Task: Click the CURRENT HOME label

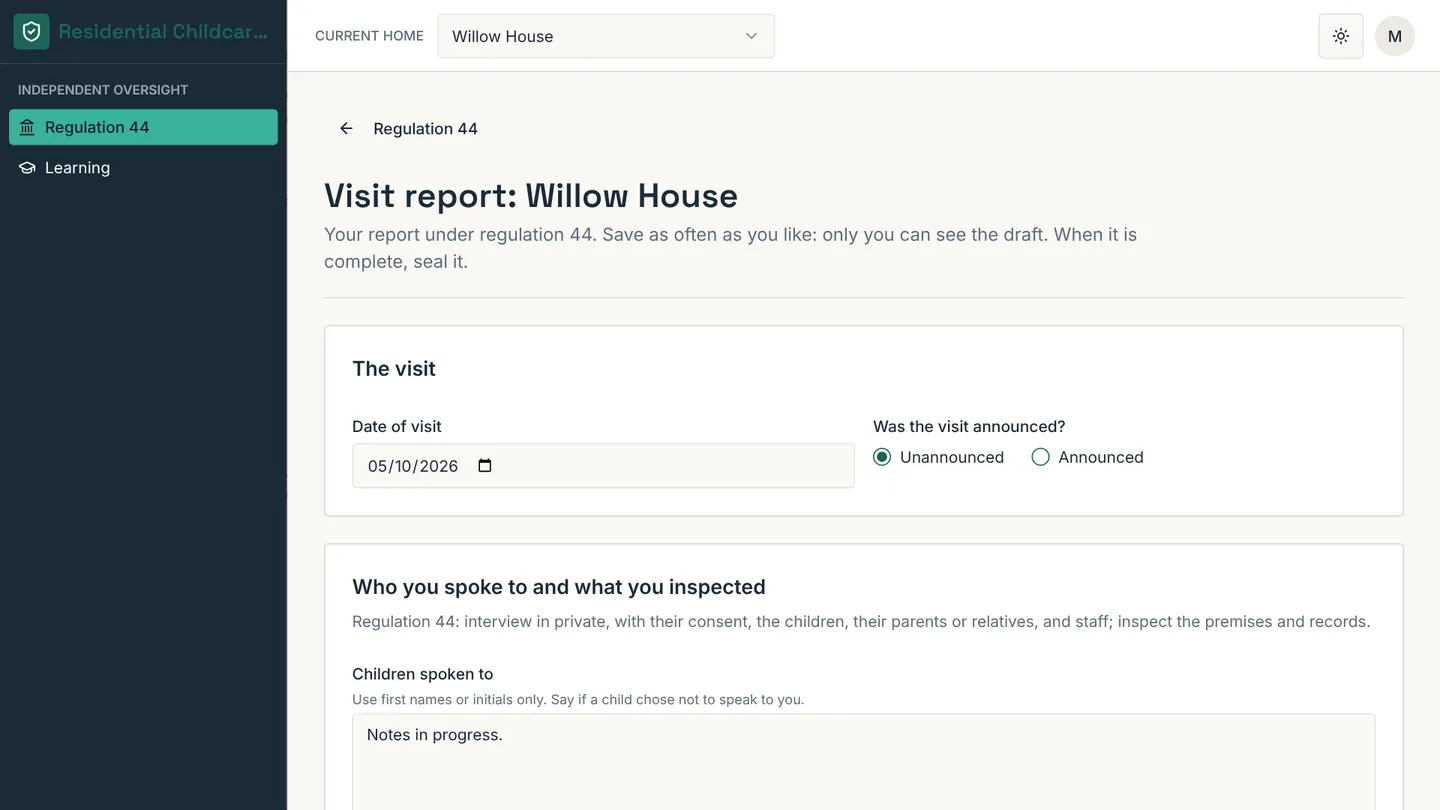Action: pyautogui.click(x=369, y=36)
